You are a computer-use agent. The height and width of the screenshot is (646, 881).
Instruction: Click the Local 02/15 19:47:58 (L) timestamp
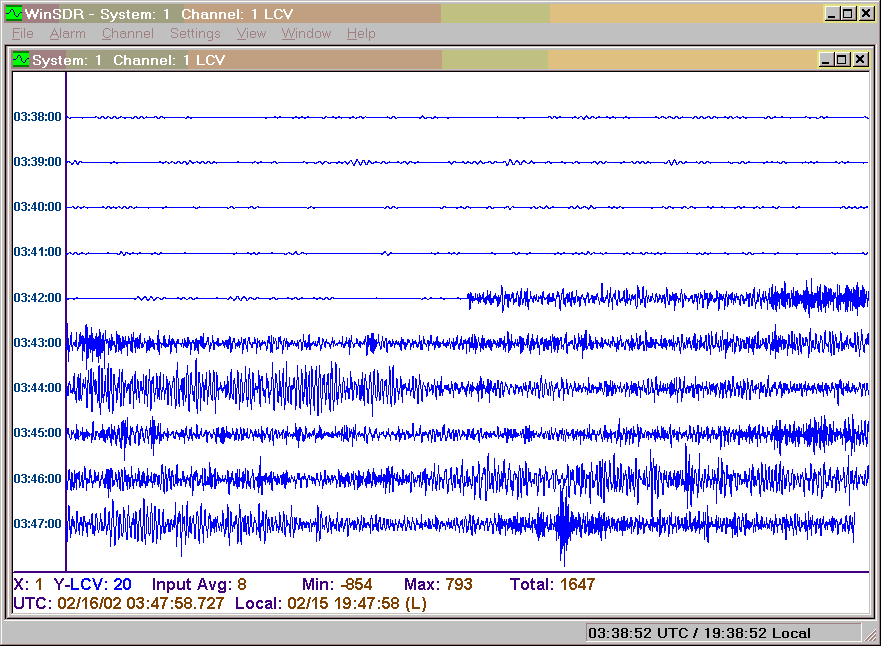[331, 604]
